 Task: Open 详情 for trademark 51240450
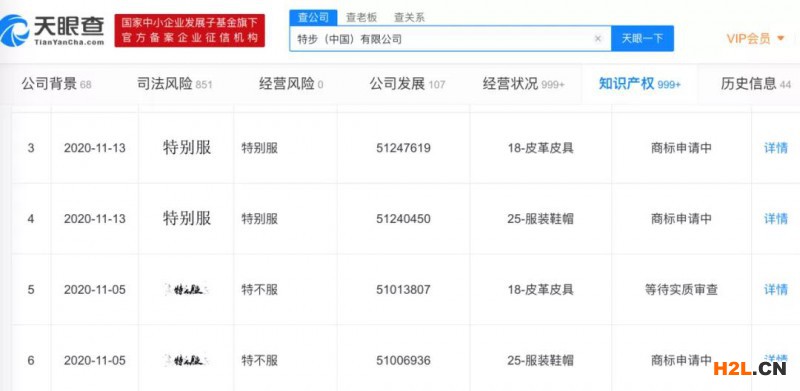pos(776,219)
